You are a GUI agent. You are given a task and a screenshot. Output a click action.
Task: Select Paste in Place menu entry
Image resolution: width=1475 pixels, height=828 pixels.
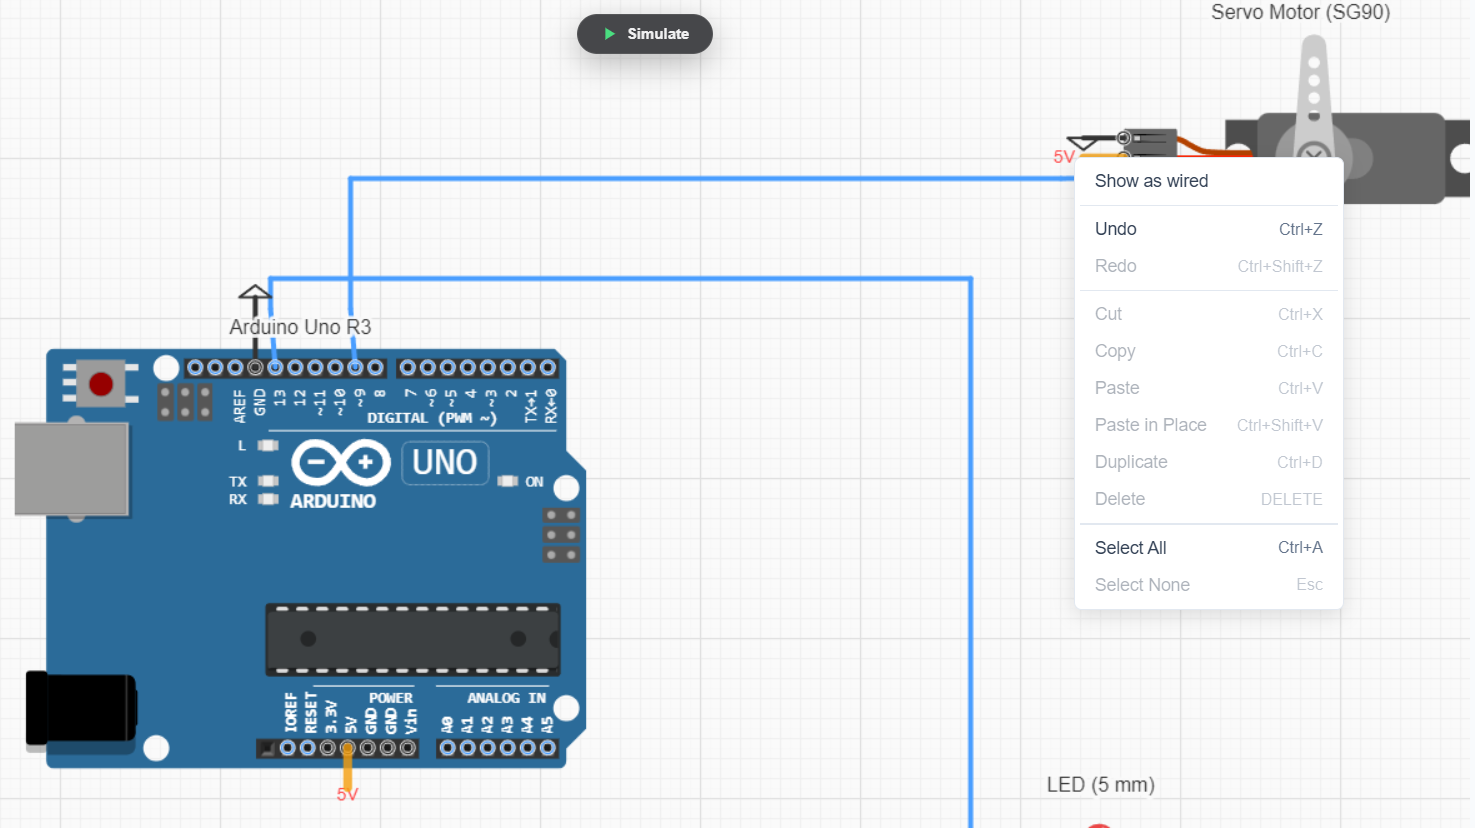[1208, 425]
